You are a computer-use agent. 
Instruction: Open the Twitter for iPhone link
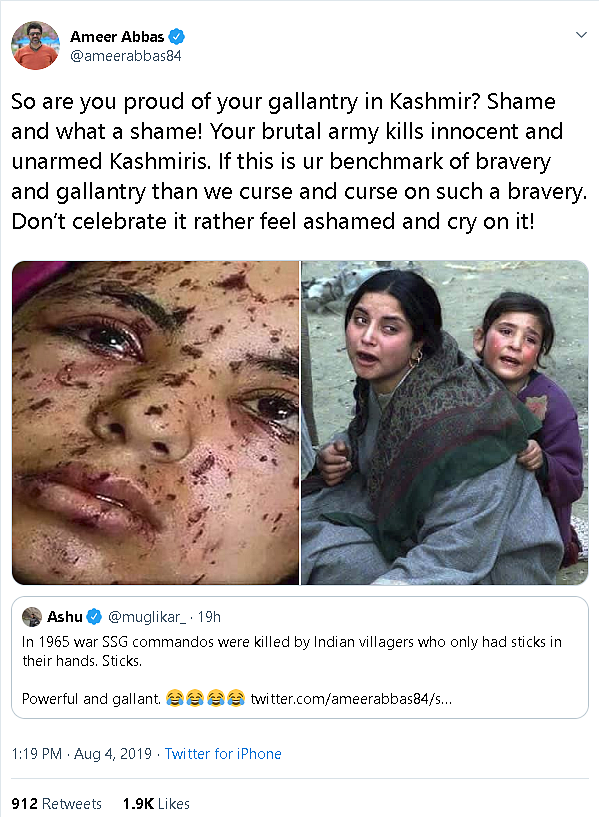223,753
